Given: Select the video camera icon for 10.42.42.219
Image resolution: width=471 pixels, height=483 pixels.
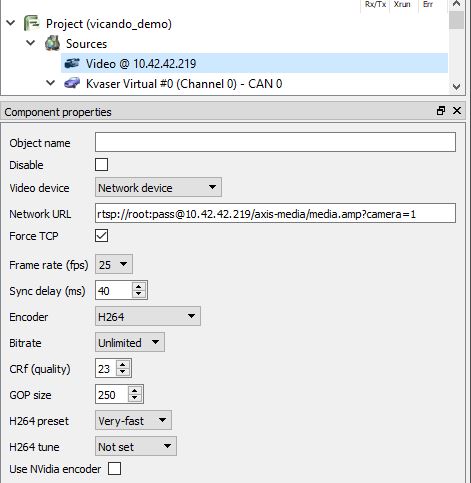Looking at the screenshot, I should pyautogui.click(x=72, y=63).
